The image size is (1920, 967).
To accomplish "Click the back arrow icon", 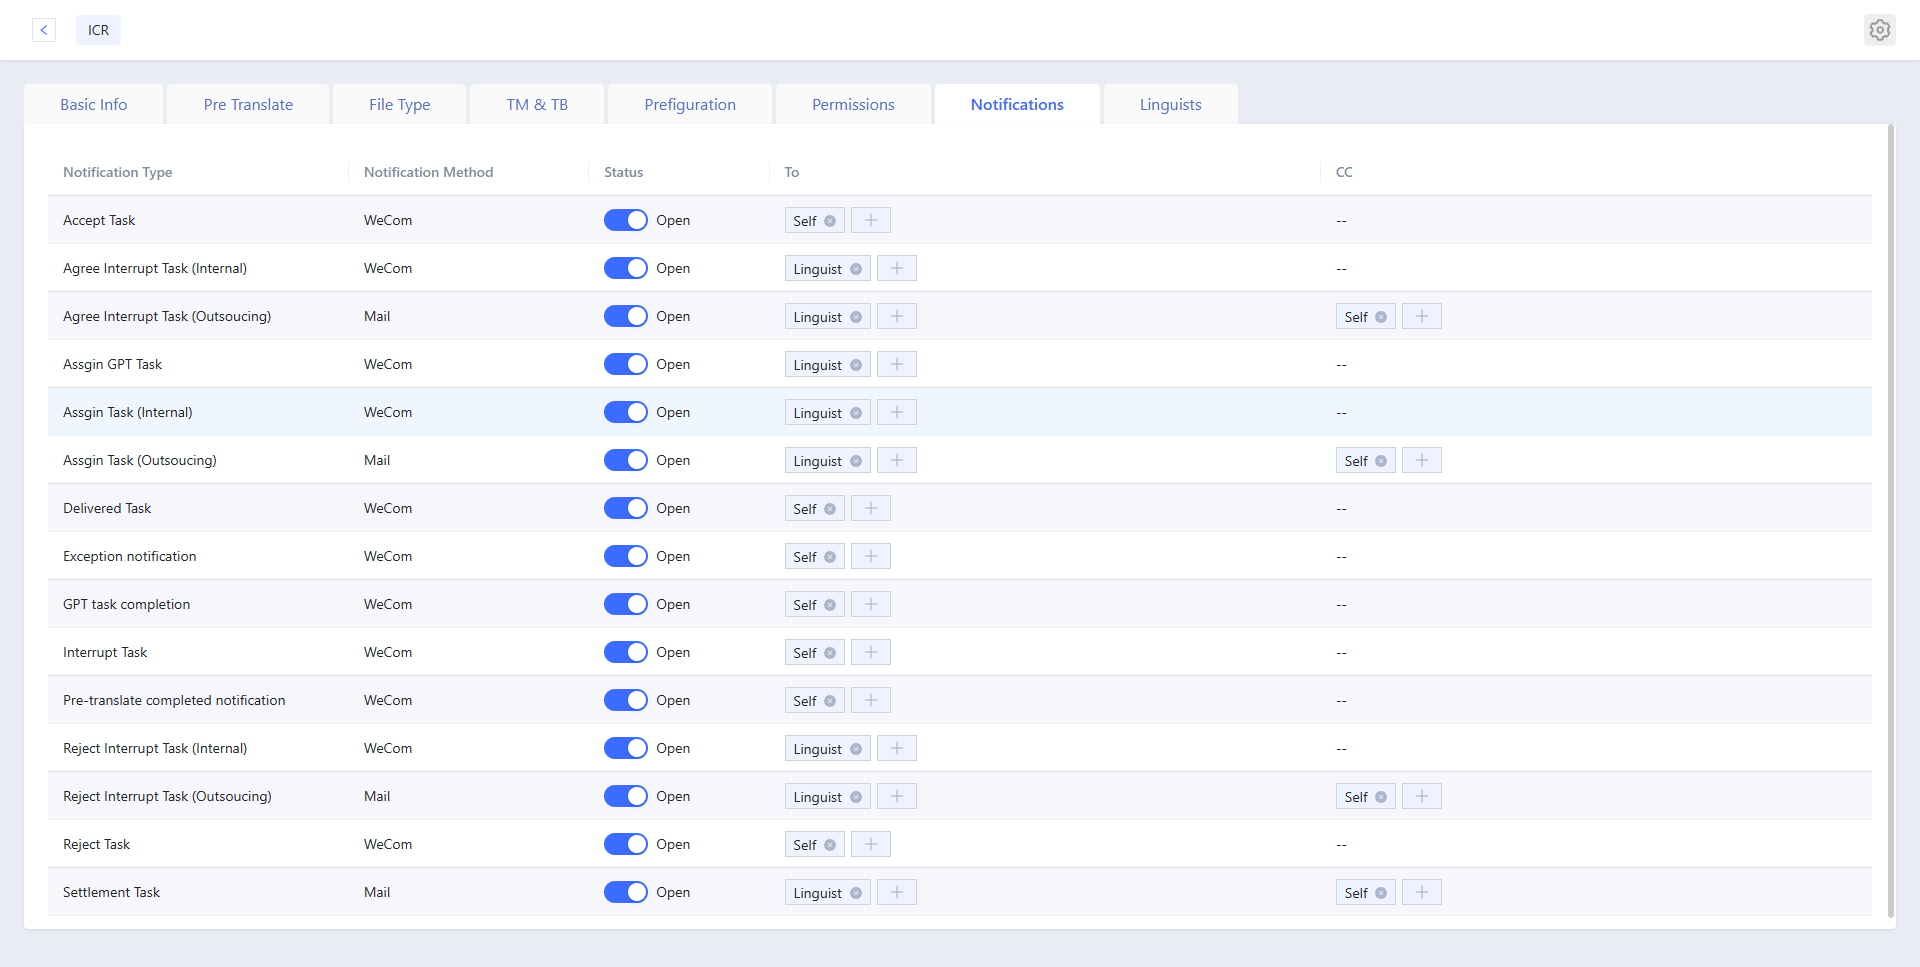I will 44,30.
